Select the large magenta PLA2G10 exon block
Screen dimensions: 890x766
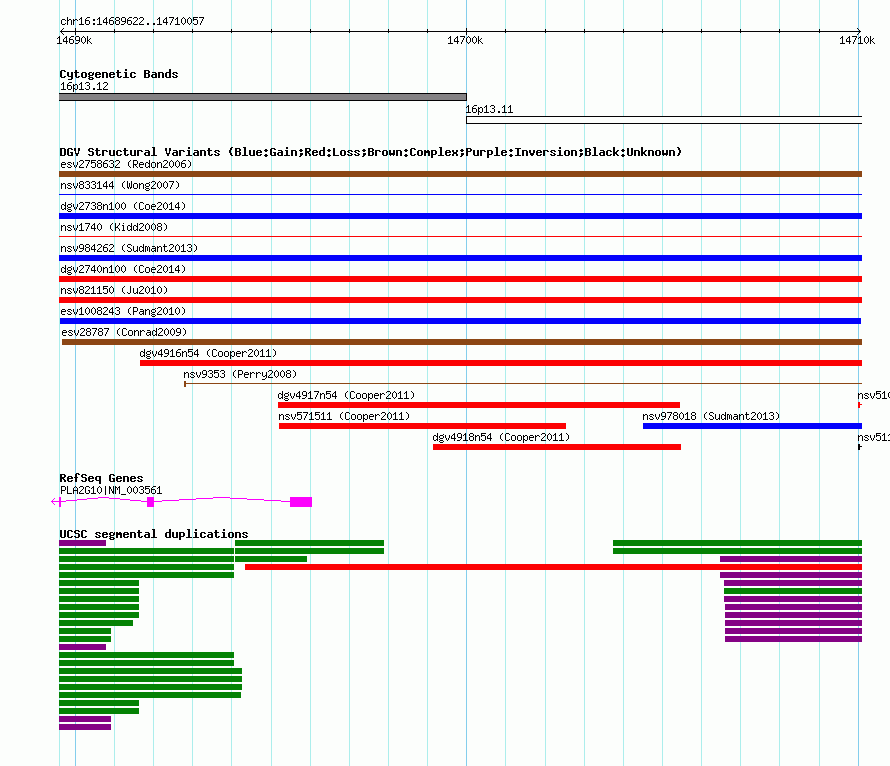coord(301,502)
